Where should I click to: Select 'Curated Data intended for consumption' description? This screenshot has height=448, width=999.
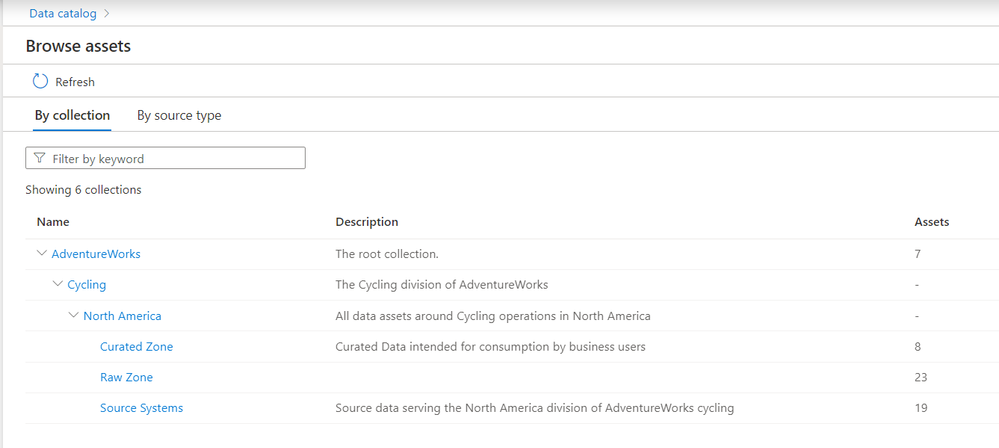[x=491, y=347]
